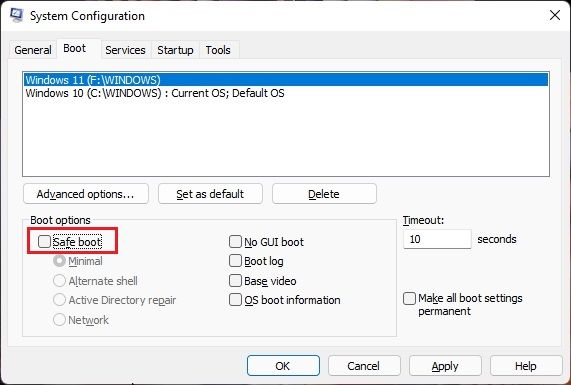Open the Services tab
This screenshot has width=571, height=385.
click(125, 50)
